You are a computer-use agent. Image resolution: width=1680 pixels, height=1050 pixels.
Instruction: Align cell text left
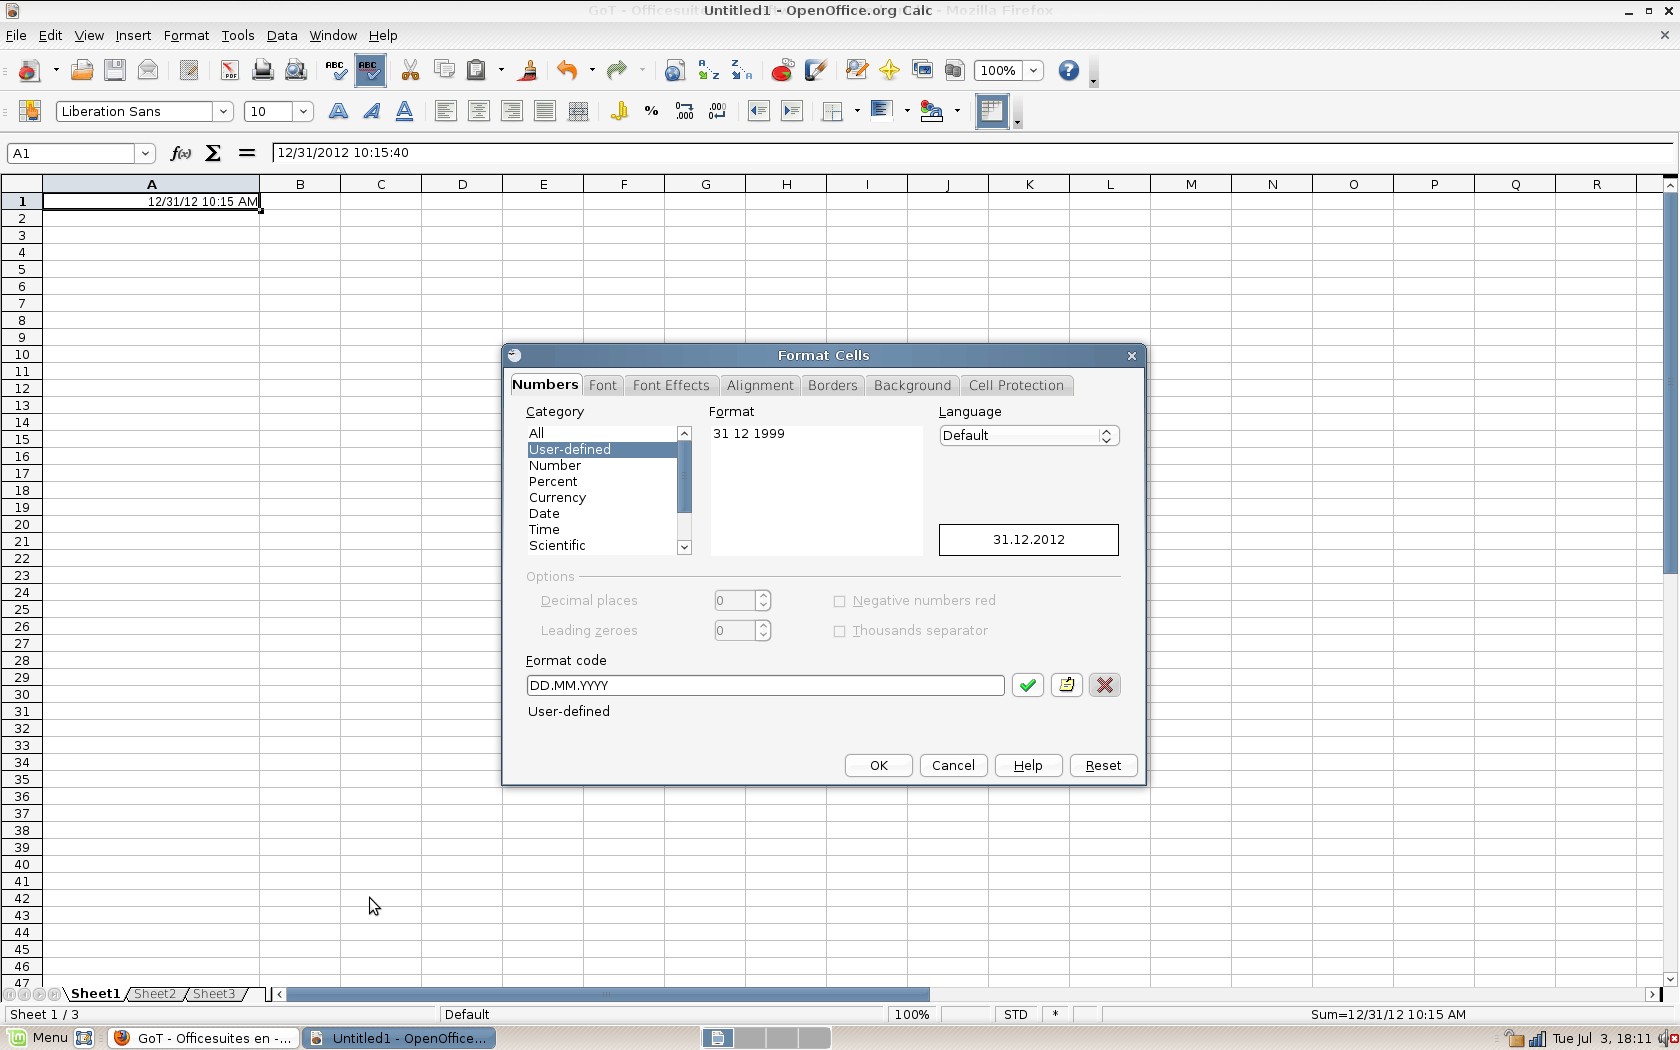pyautogui.click(x=446, y=111)
